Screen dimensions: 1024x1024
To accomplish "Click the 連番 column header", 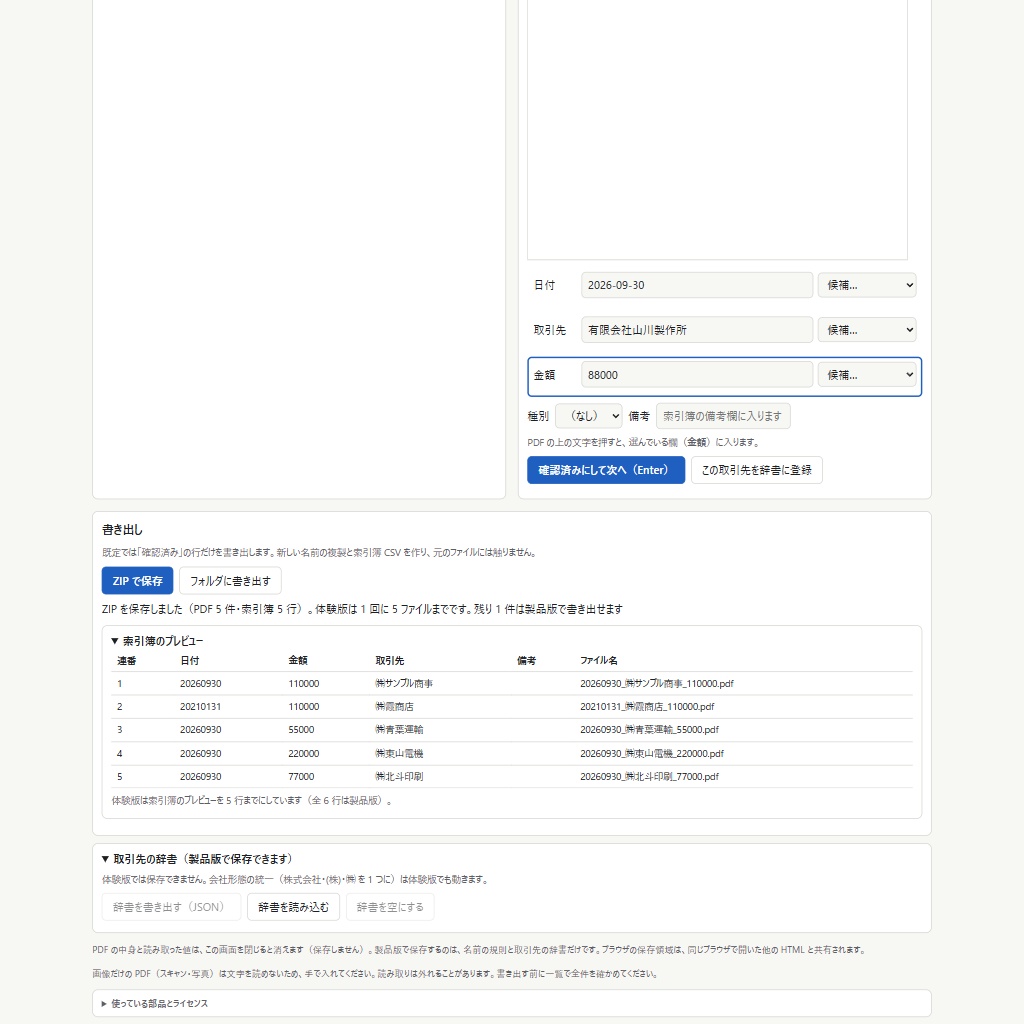I will click(x=127, y=661).
